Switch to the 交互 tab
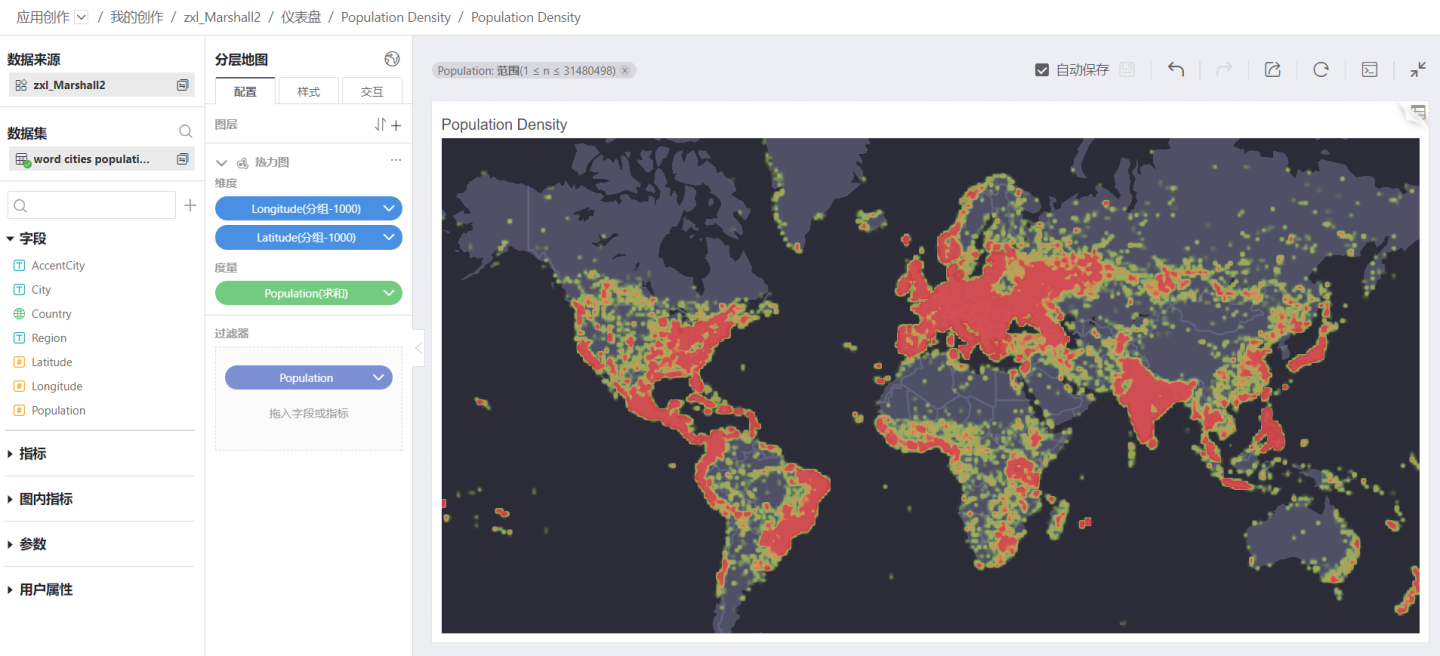Screen dimensions: 1440x656 point(371,92)
